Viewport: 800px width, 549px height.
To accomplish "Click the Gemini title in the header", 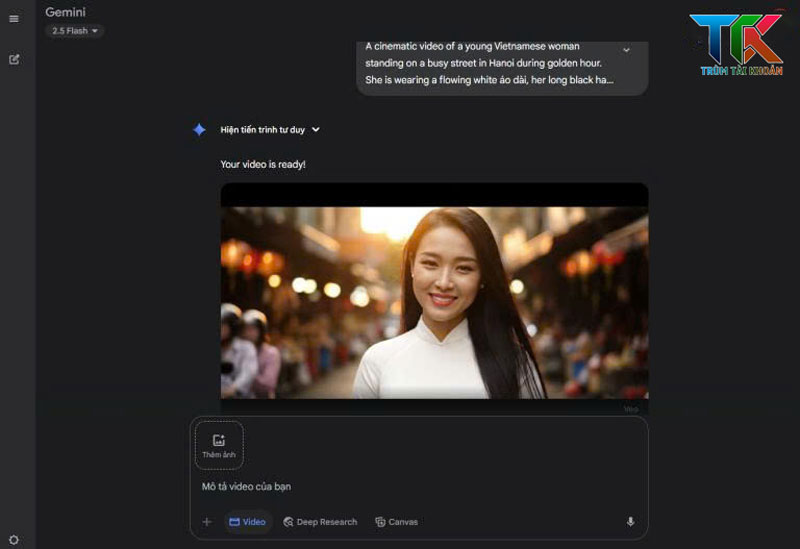I will (66, 12).
